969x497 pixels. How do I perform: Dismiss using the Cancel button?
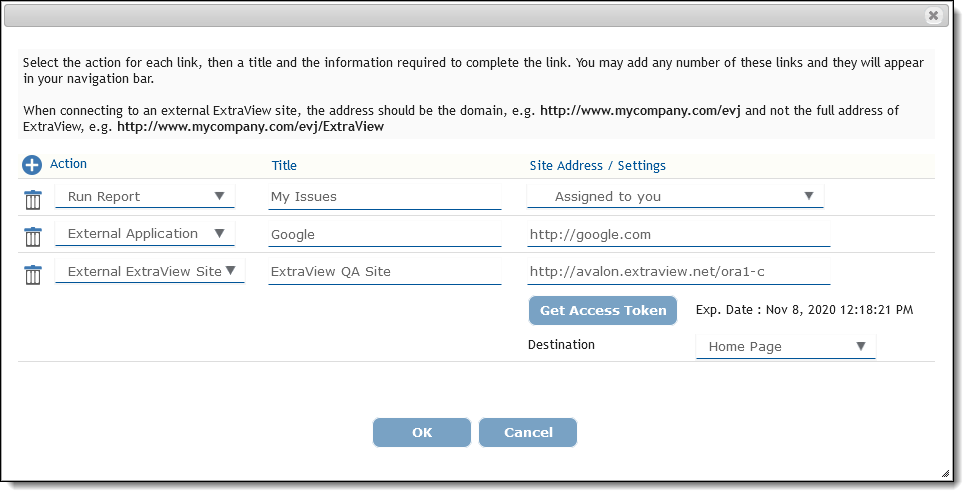click(x=528, y=432)
